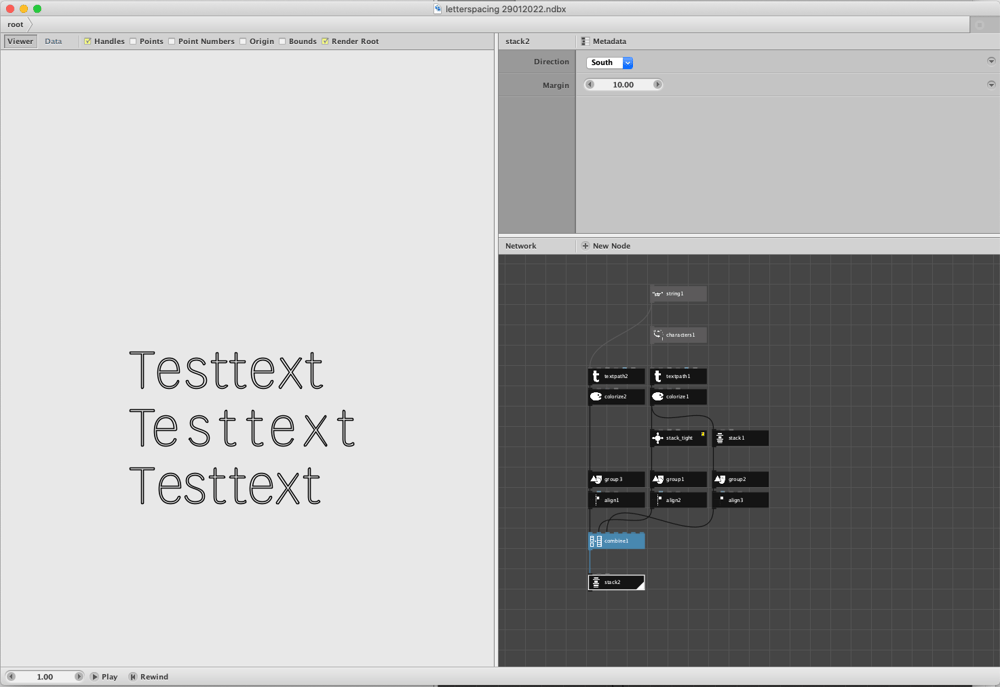Viewport: 1000px width, 687px height.
Task: Switch to the Viewer tab
Action: pos(20,41)
